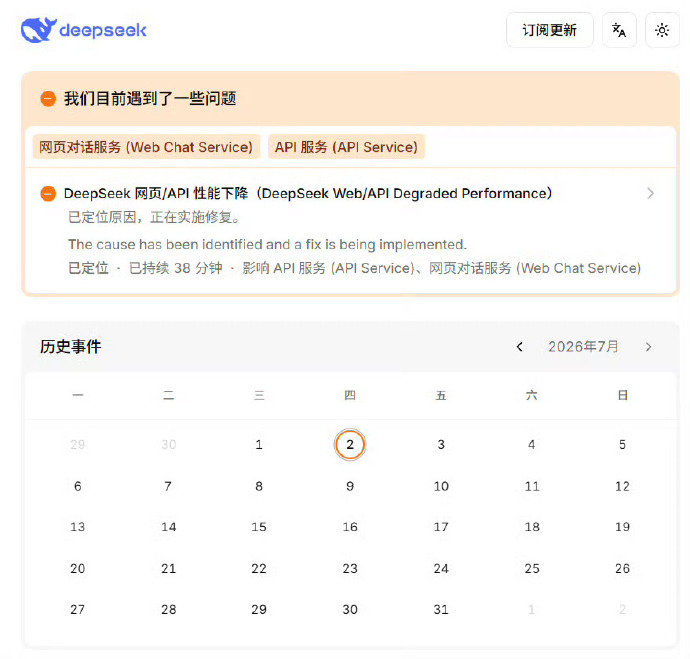
Task: Select highlighted day 2 in July row
Action: click(x=350, y=444)
